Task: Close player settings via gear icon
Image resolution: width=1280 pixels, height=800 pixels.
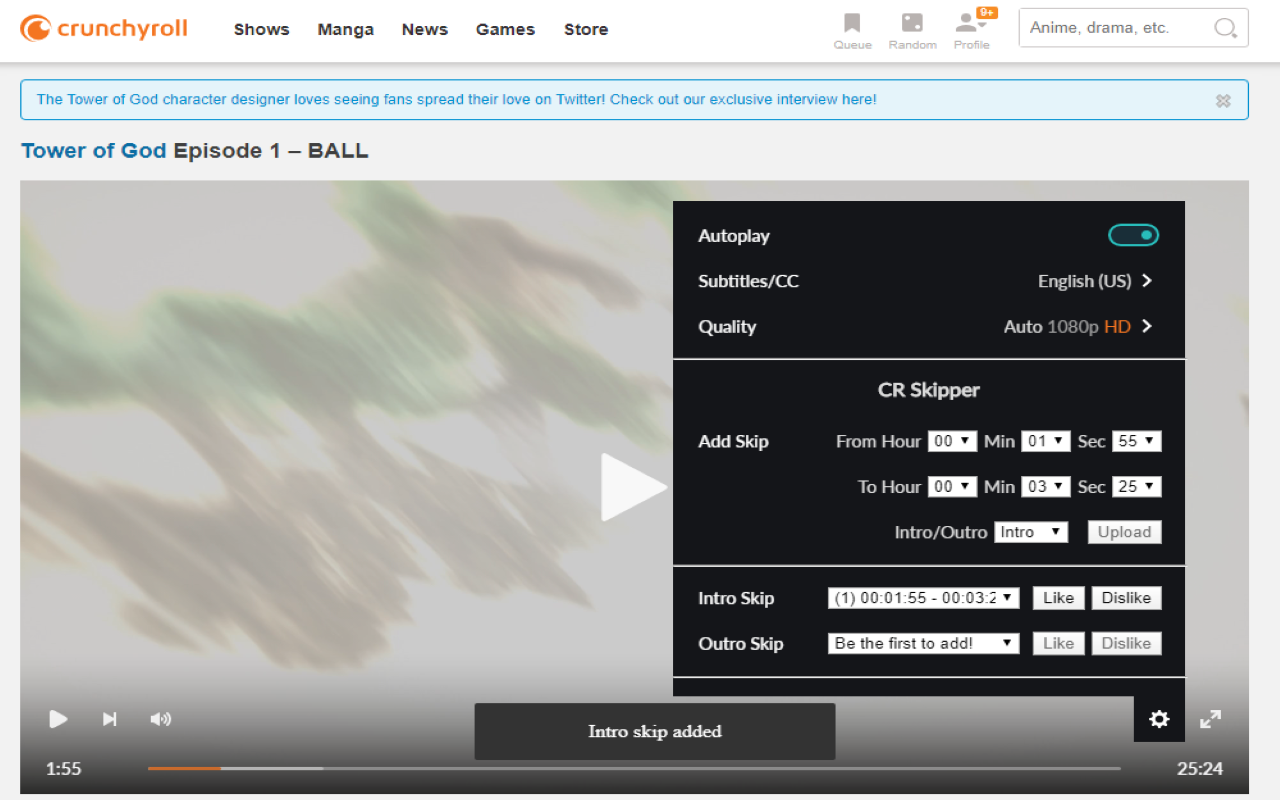Action: tap(1159, 718)
